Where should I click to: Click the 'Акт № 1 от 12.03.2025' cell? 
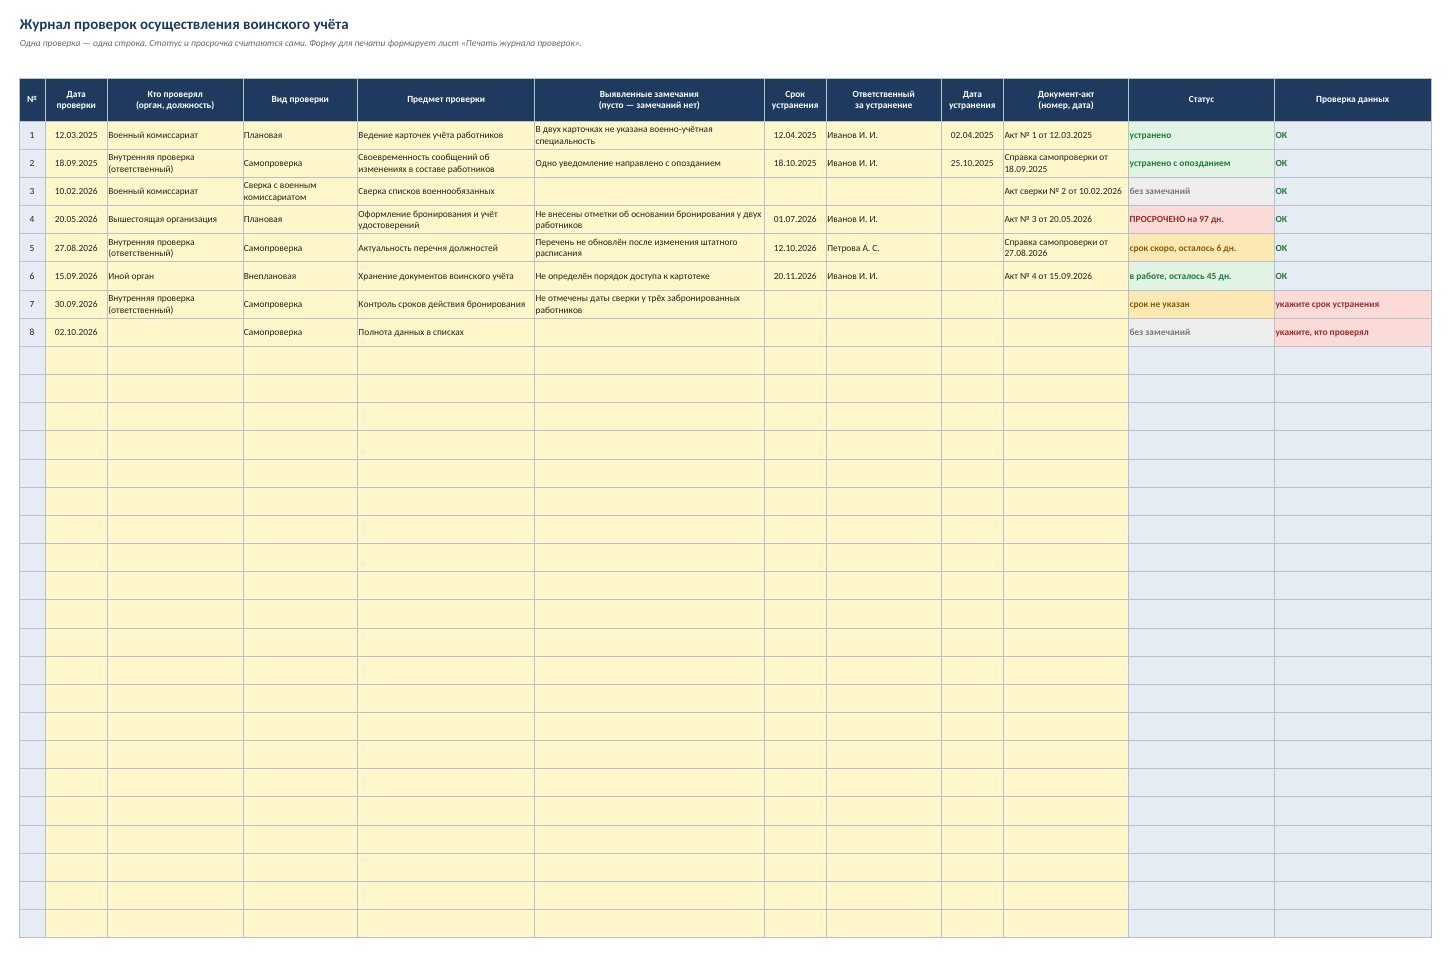[1066, 135]
